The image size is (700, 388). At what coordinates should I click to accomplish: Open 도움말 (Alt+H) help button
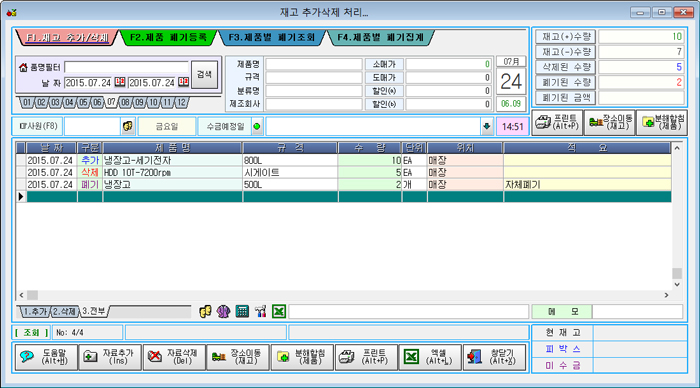46,357
